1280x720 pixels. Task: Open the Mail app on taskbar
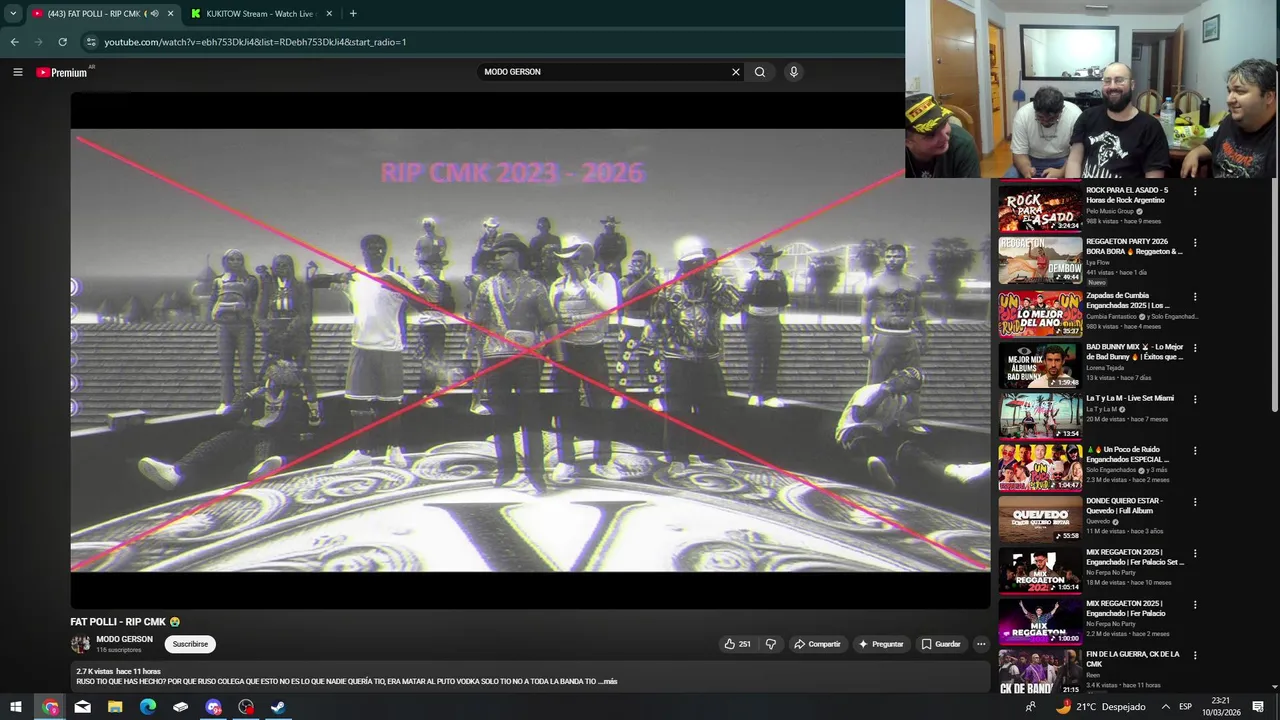click(x=82, y=707)
